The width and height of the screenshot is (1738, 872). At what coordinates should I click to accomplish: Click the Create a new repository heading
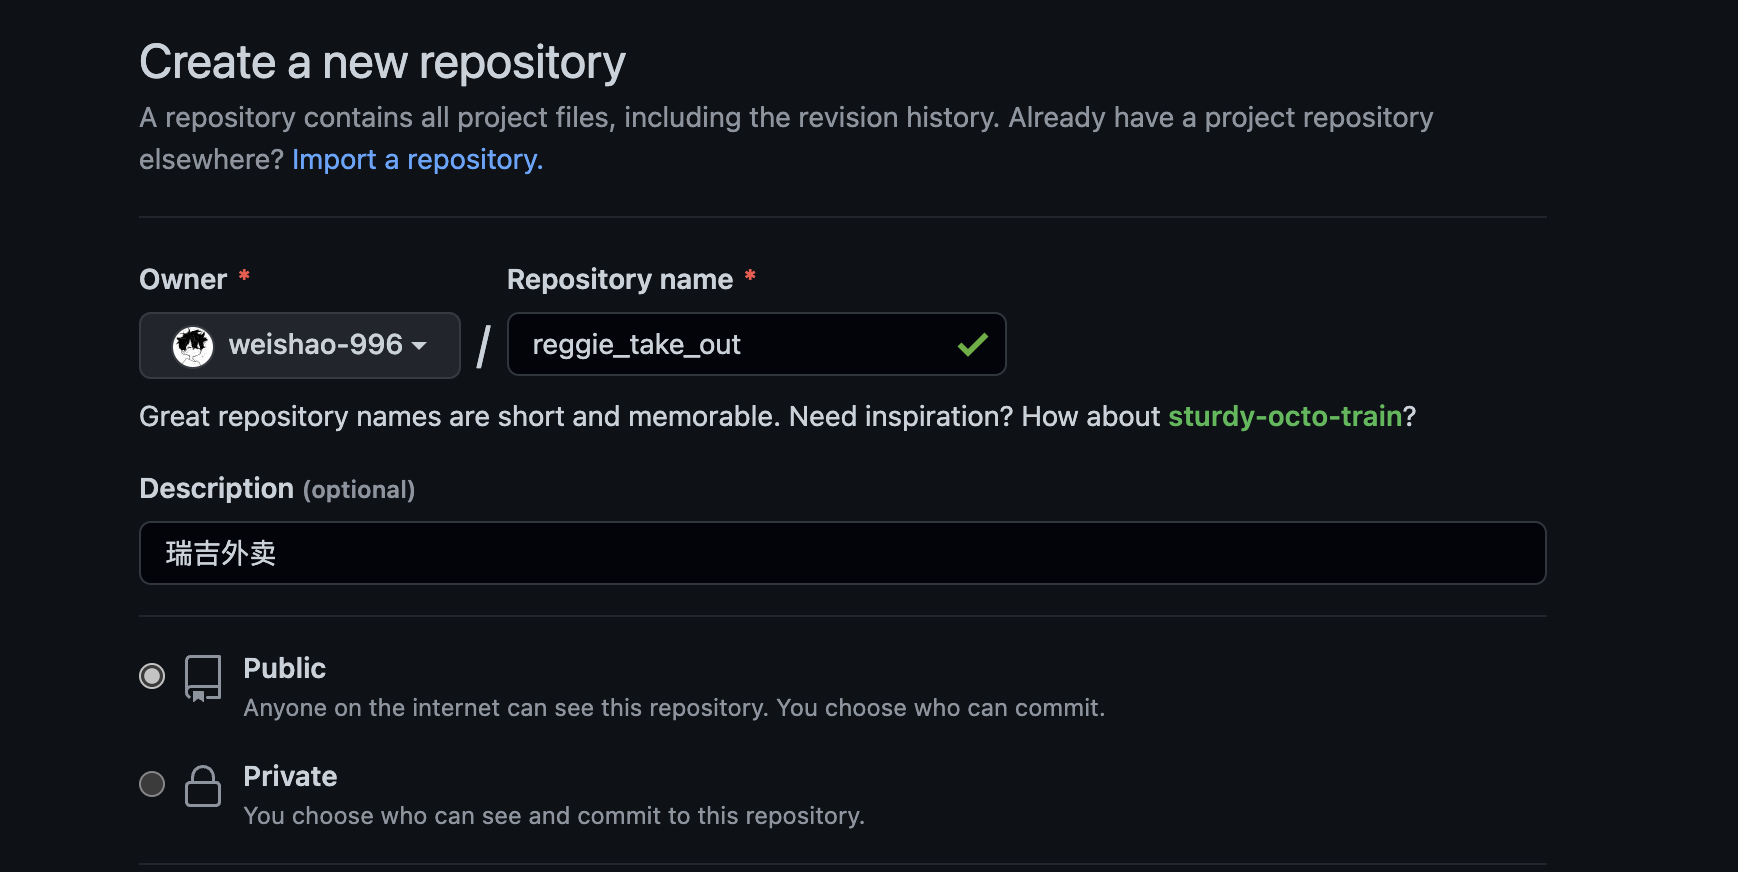382,62
